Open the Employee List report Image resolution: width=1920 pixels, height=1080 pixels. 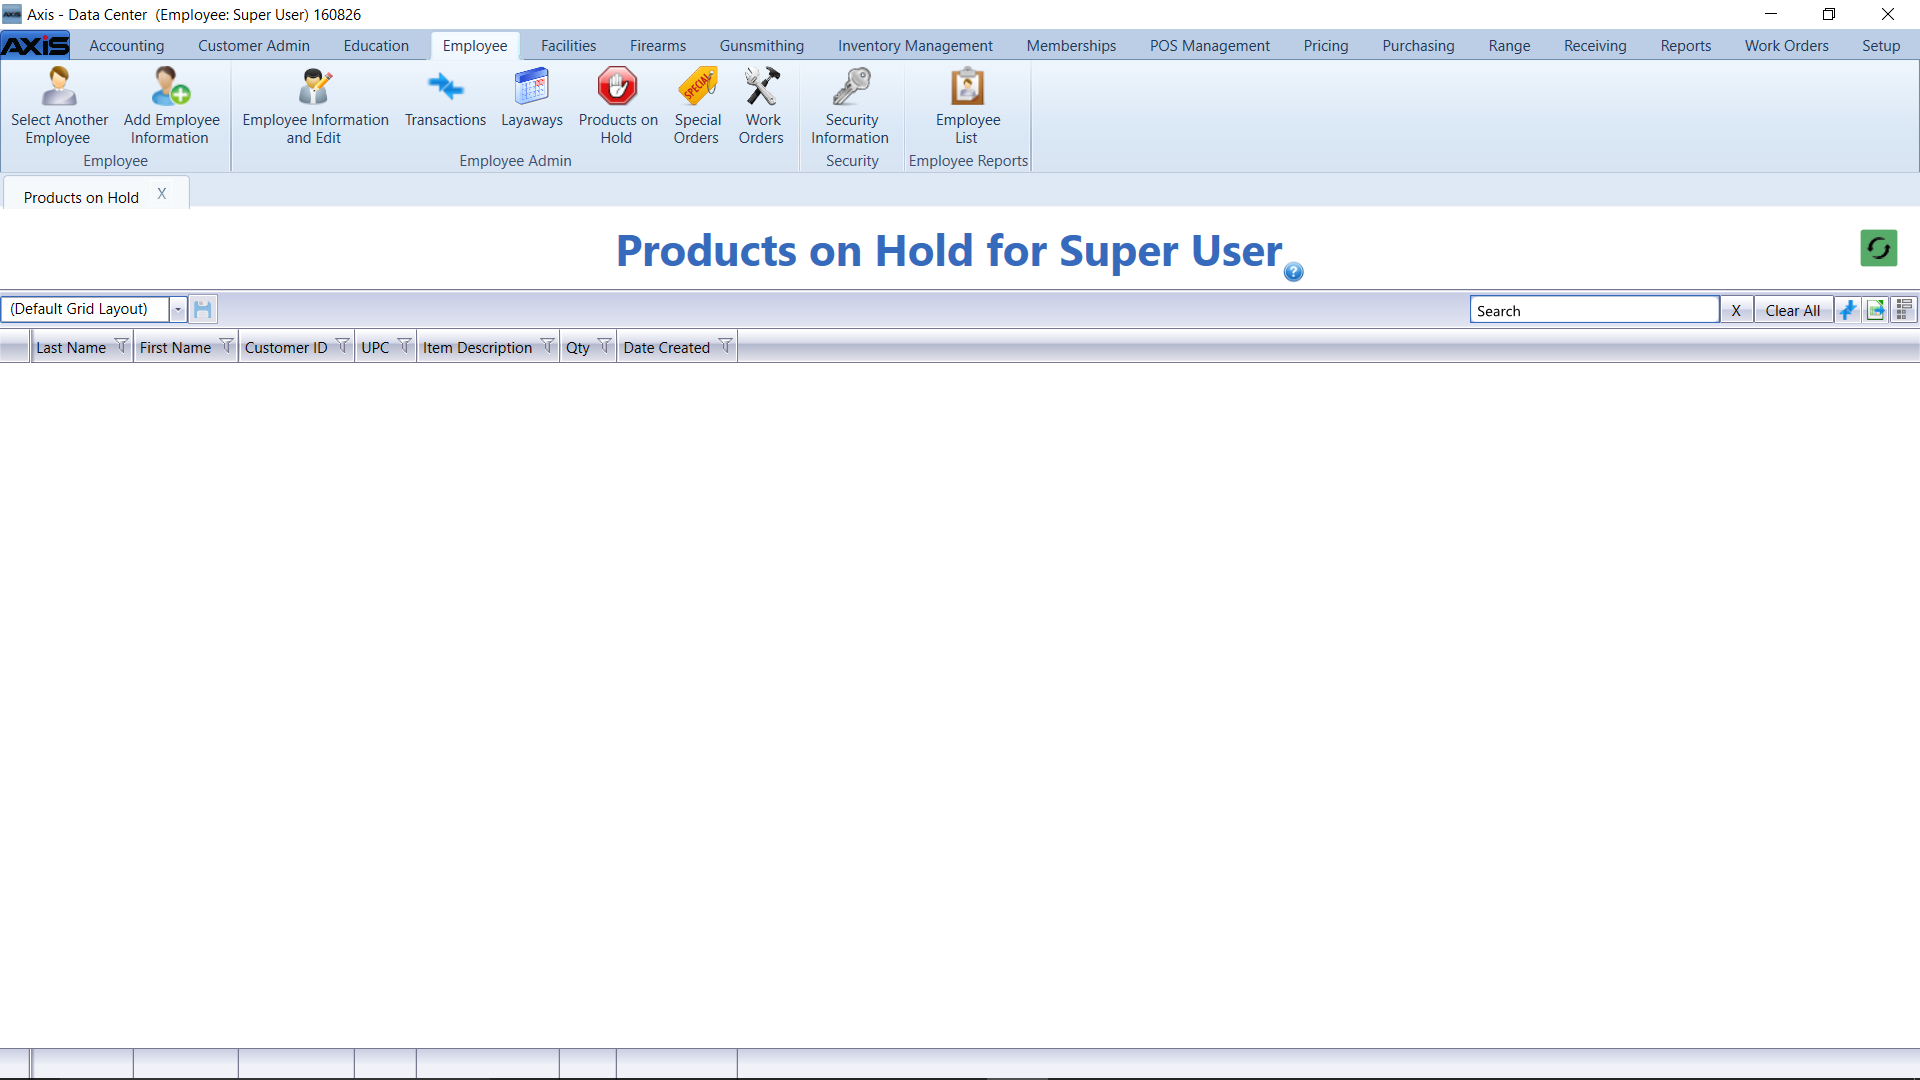pyautogui.click(x=967, y=106)
